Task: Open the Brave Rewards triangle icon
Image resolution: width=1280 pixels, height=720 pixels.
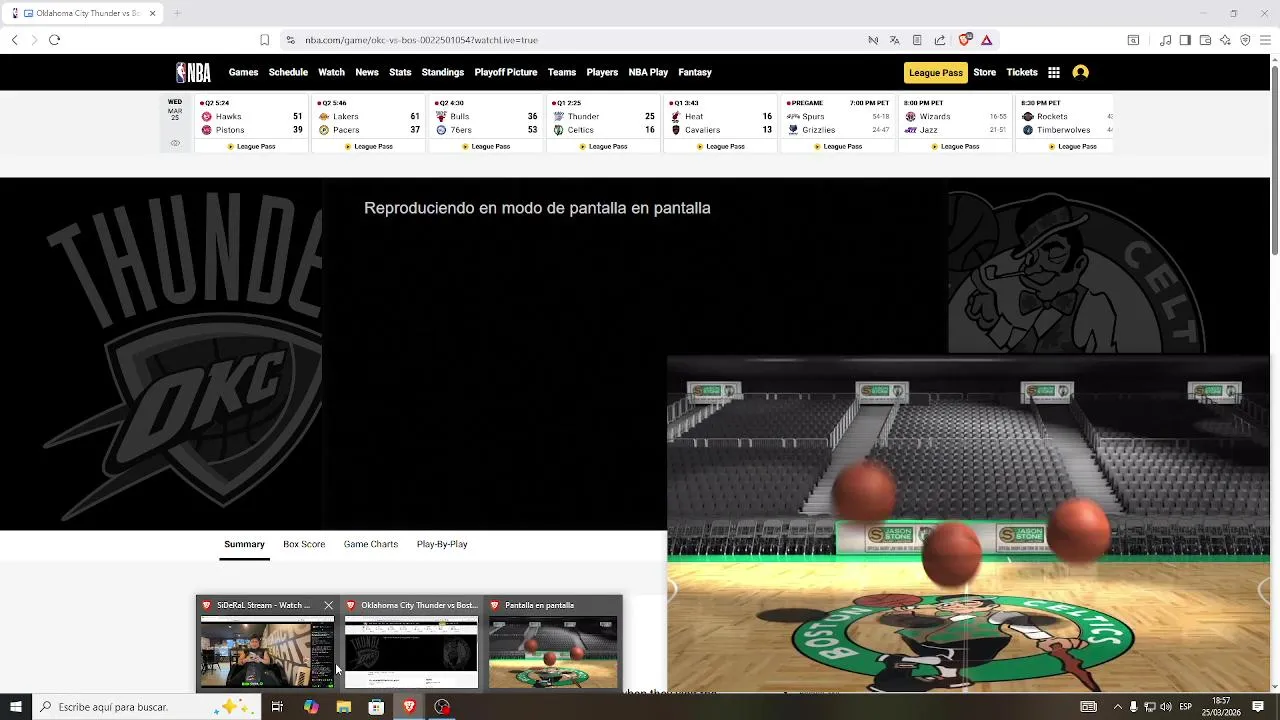Action: click(986, 40)
